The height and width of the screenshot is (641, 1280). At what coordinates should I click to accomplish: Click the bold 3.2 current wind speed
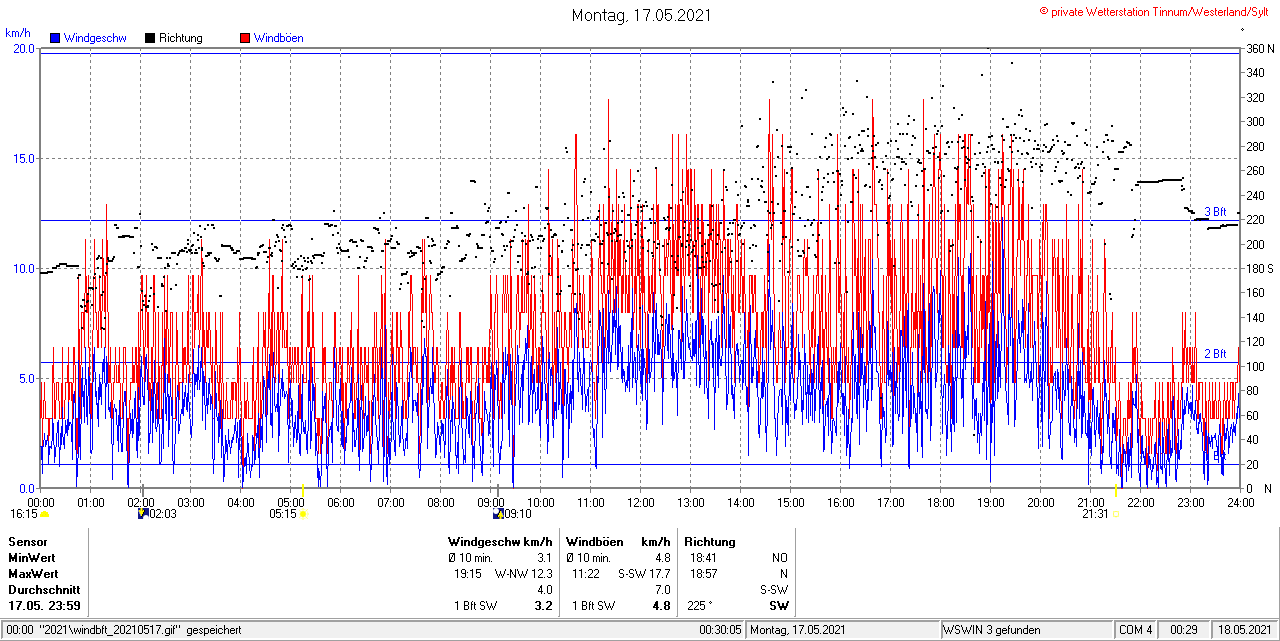point(544,606)
